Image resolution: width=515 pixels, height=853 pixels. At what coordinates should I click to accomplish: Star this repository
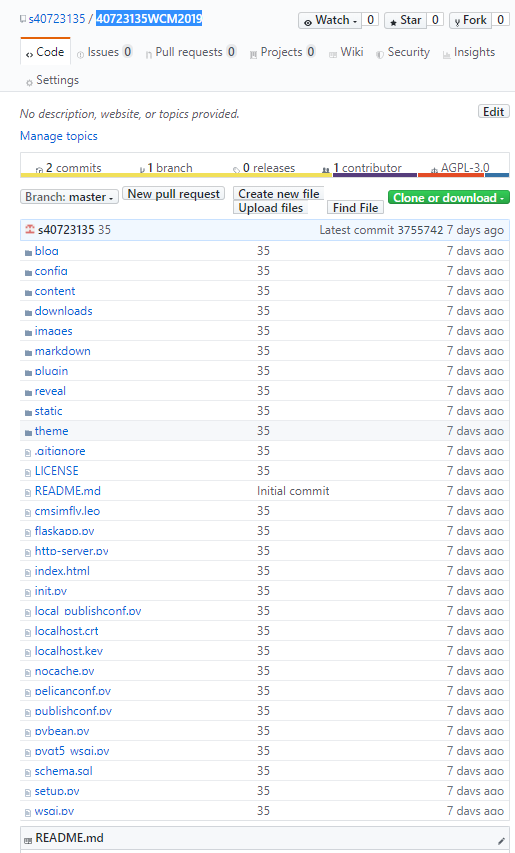[x=405, y=20]
